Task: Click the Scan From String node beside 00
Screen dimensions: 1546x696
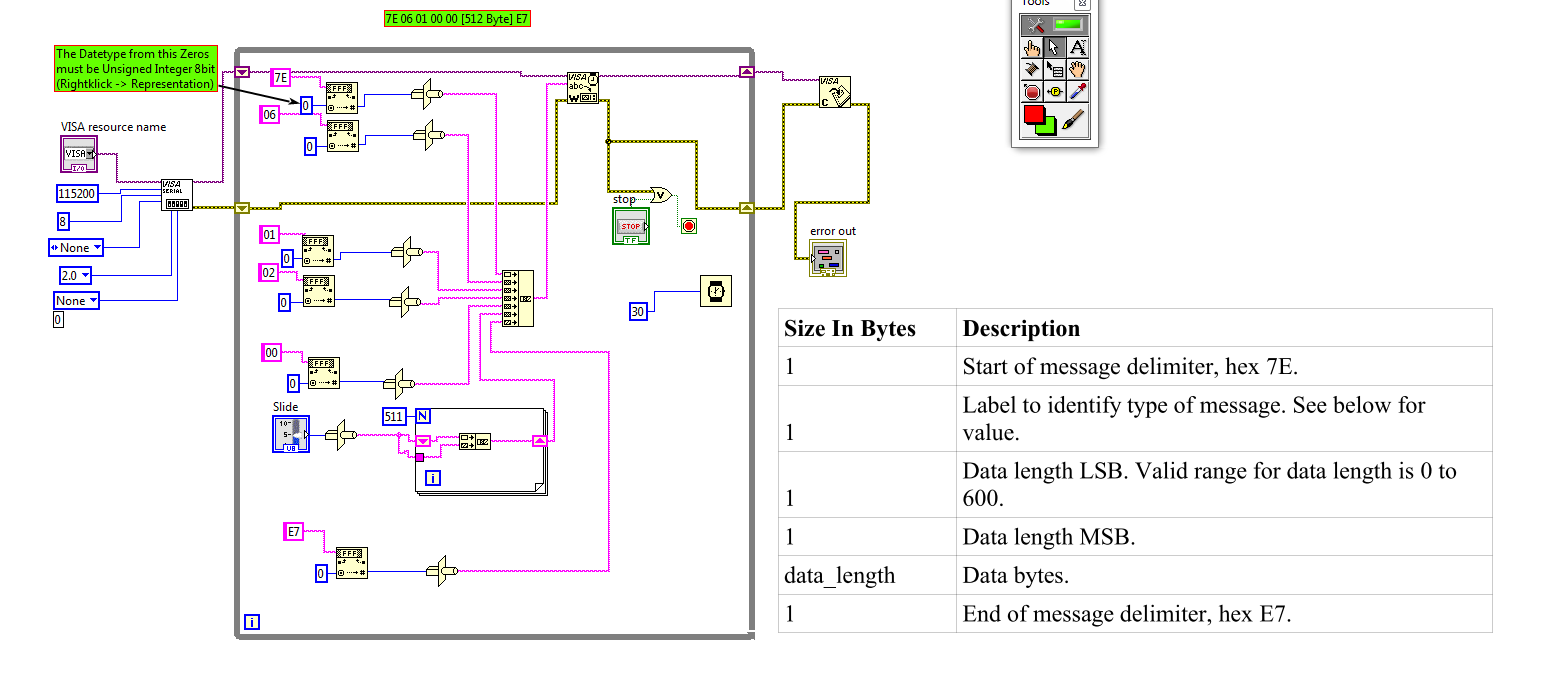Action: pyautogui.click(x=323, y=373)
